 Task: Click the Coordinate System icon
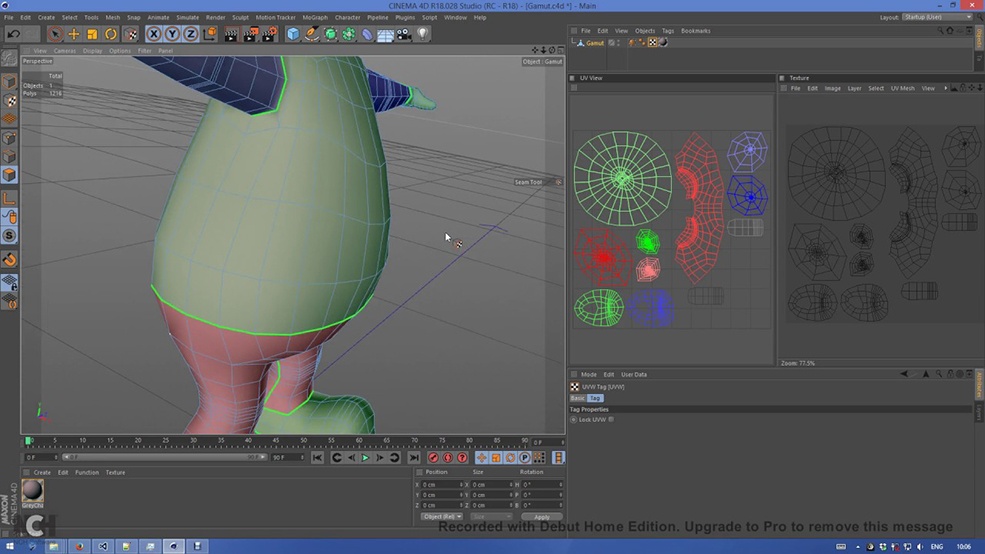point(210,34)
